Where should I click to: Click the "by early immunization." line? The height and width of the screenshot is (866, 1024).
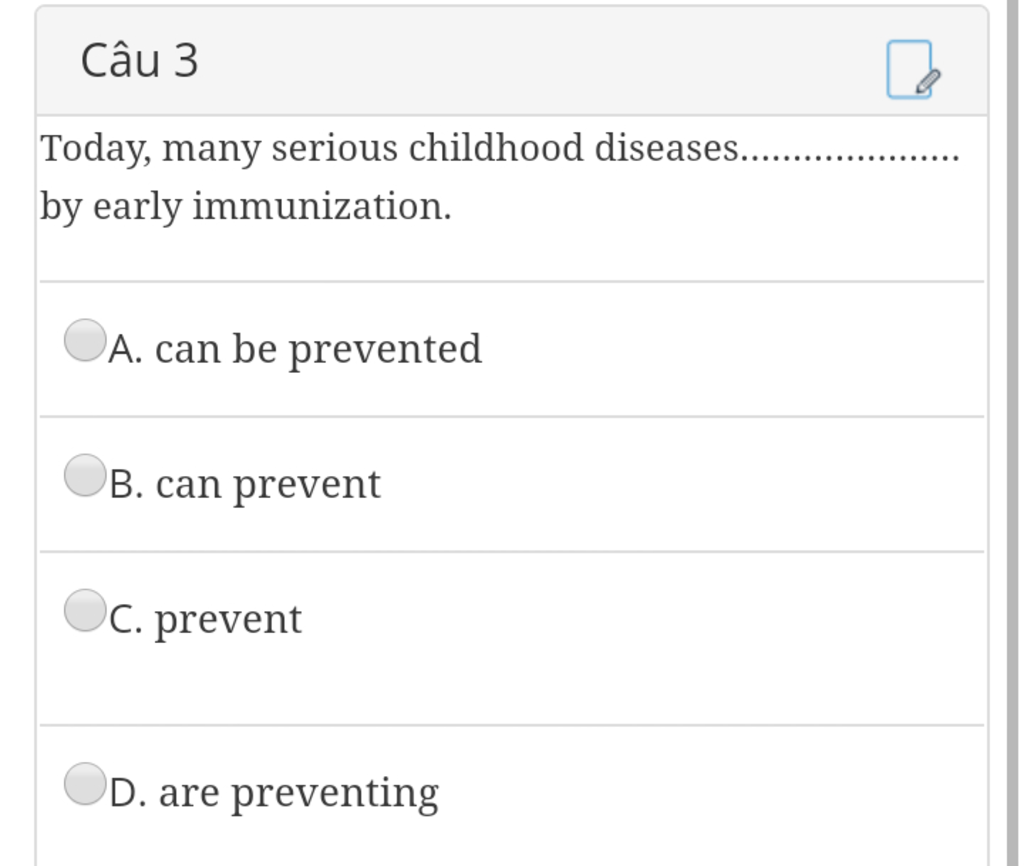coord(246,207)
